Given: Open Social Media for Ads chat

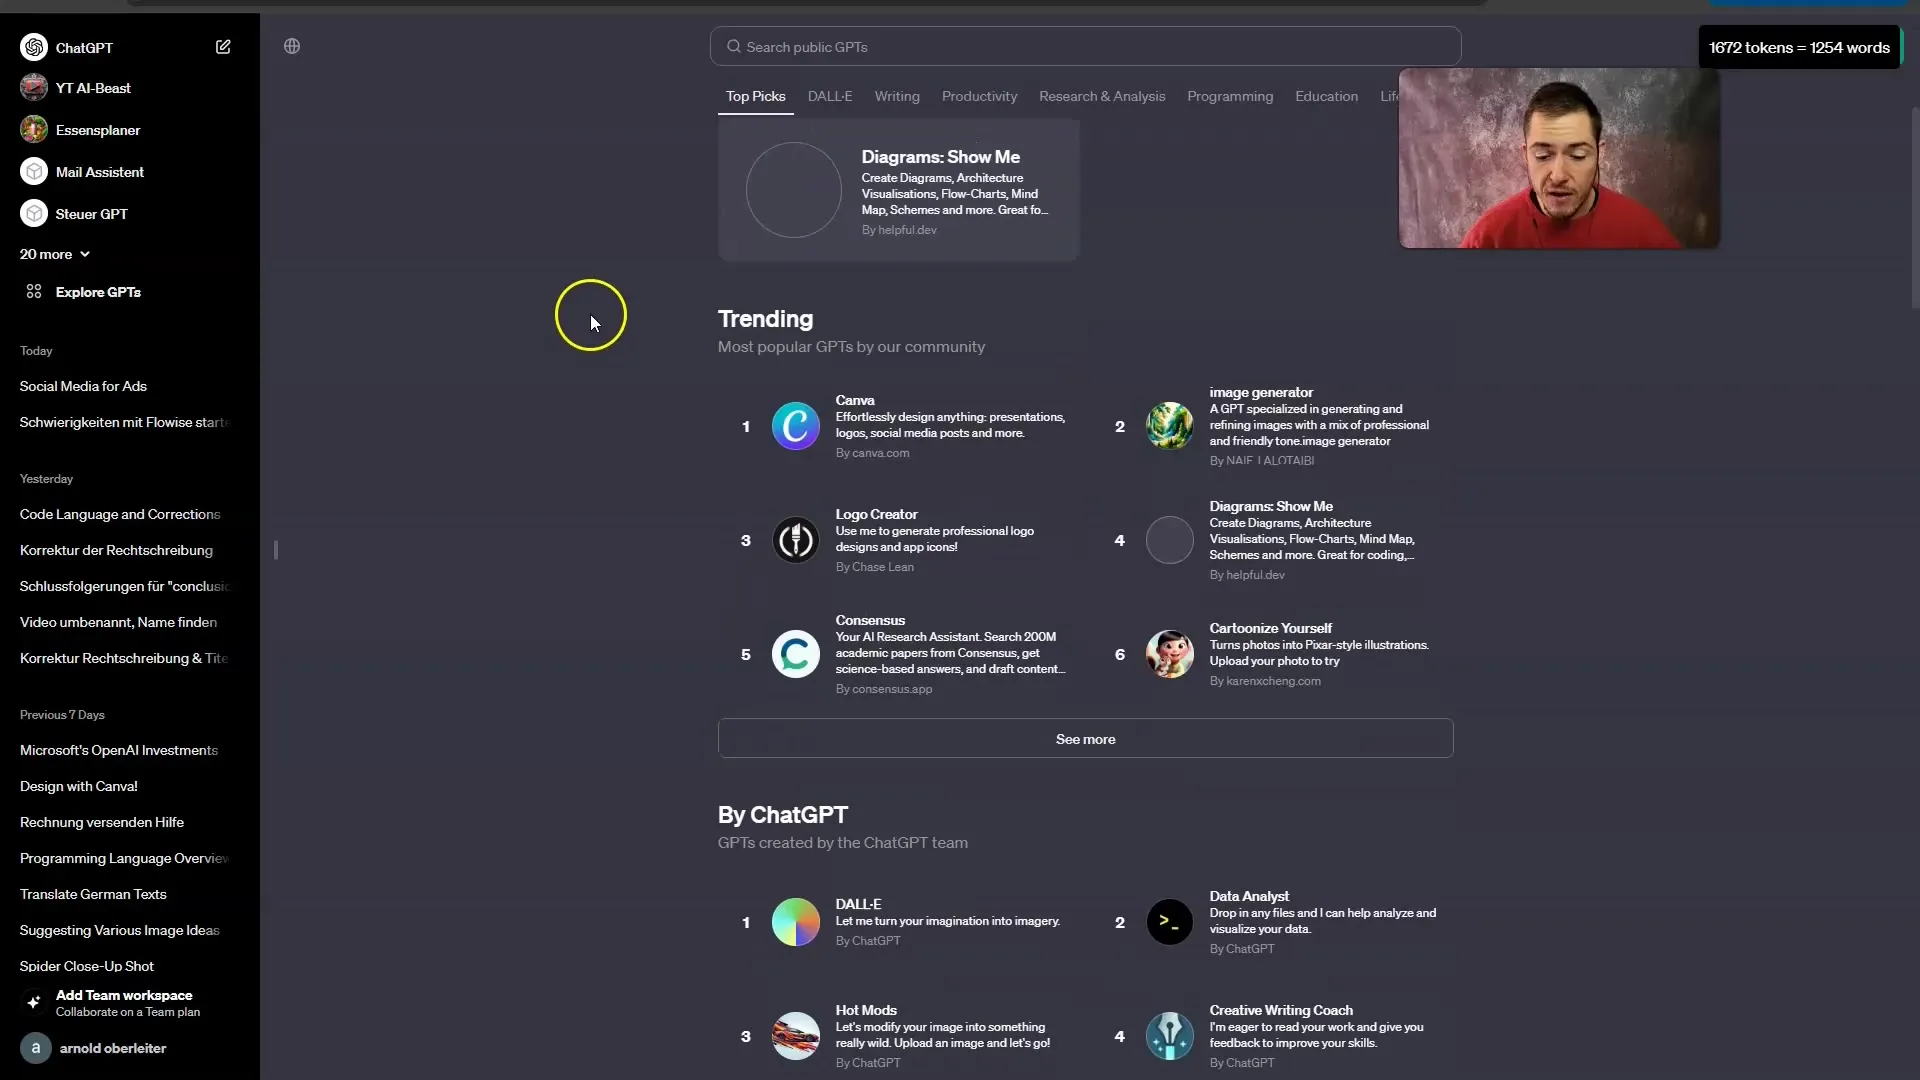Looking at the screenshot, I should (x=83, y=386).
